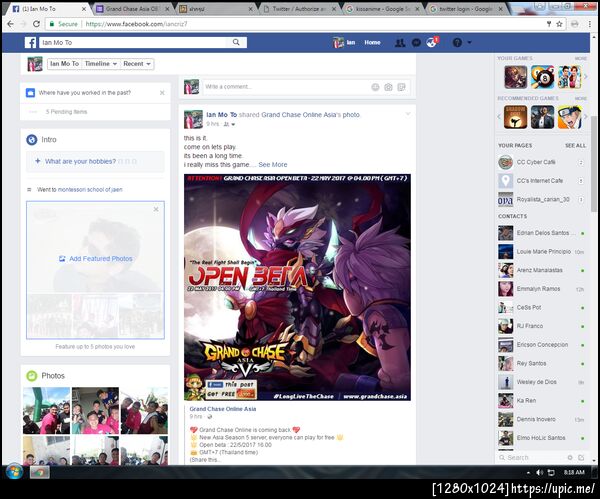
Task: Click chat Search field
Action: [532, 458]
